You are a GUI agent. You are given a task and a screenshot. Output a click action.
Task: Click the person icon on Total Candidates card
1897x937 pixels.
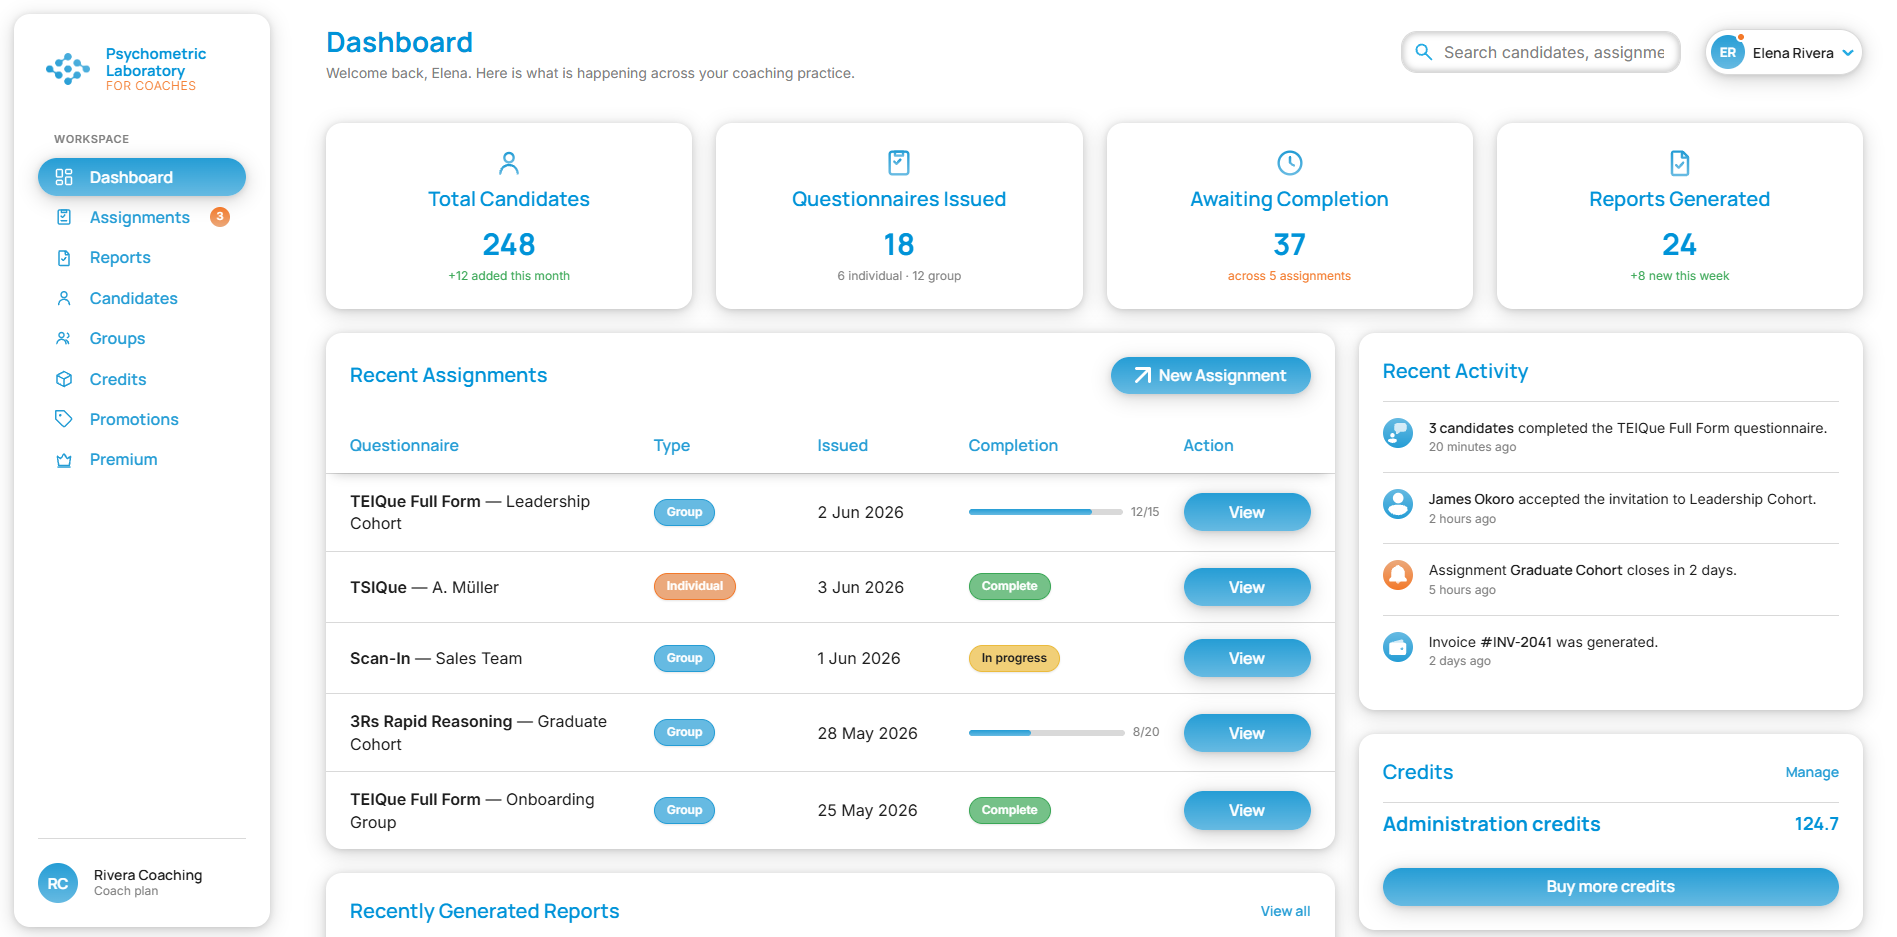pyautogui.click(x=509, y=162)
